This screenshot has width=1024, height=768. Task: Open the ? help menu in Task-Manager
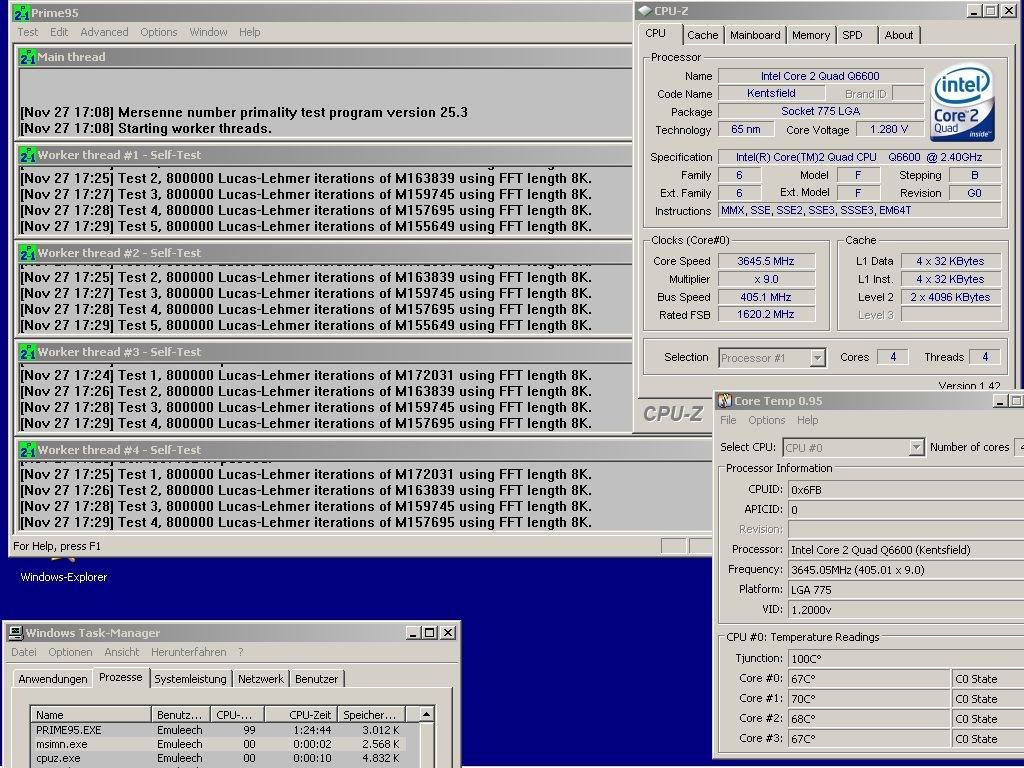coord(240,652)
